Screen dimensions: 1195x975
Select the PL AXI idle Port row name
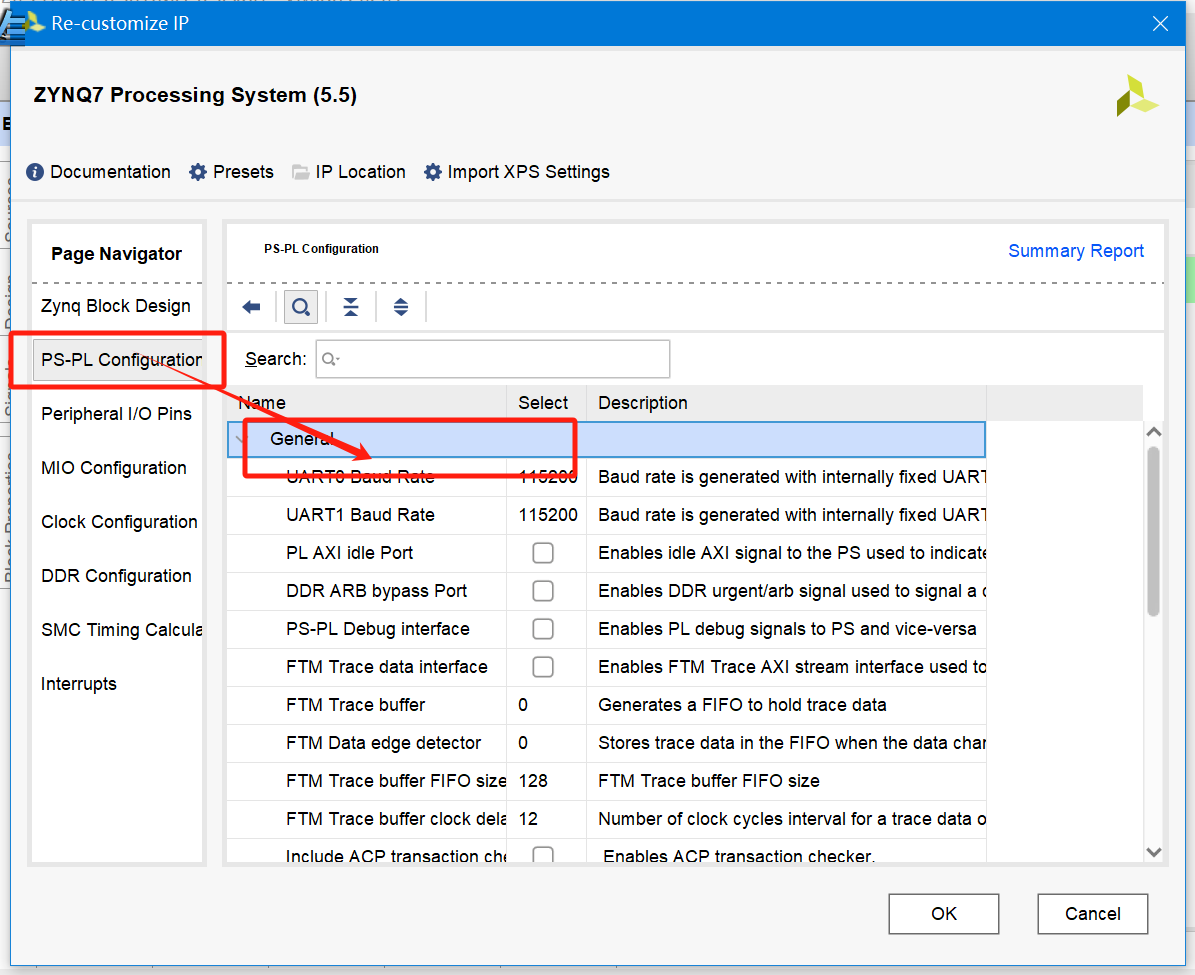coord(349,553)
